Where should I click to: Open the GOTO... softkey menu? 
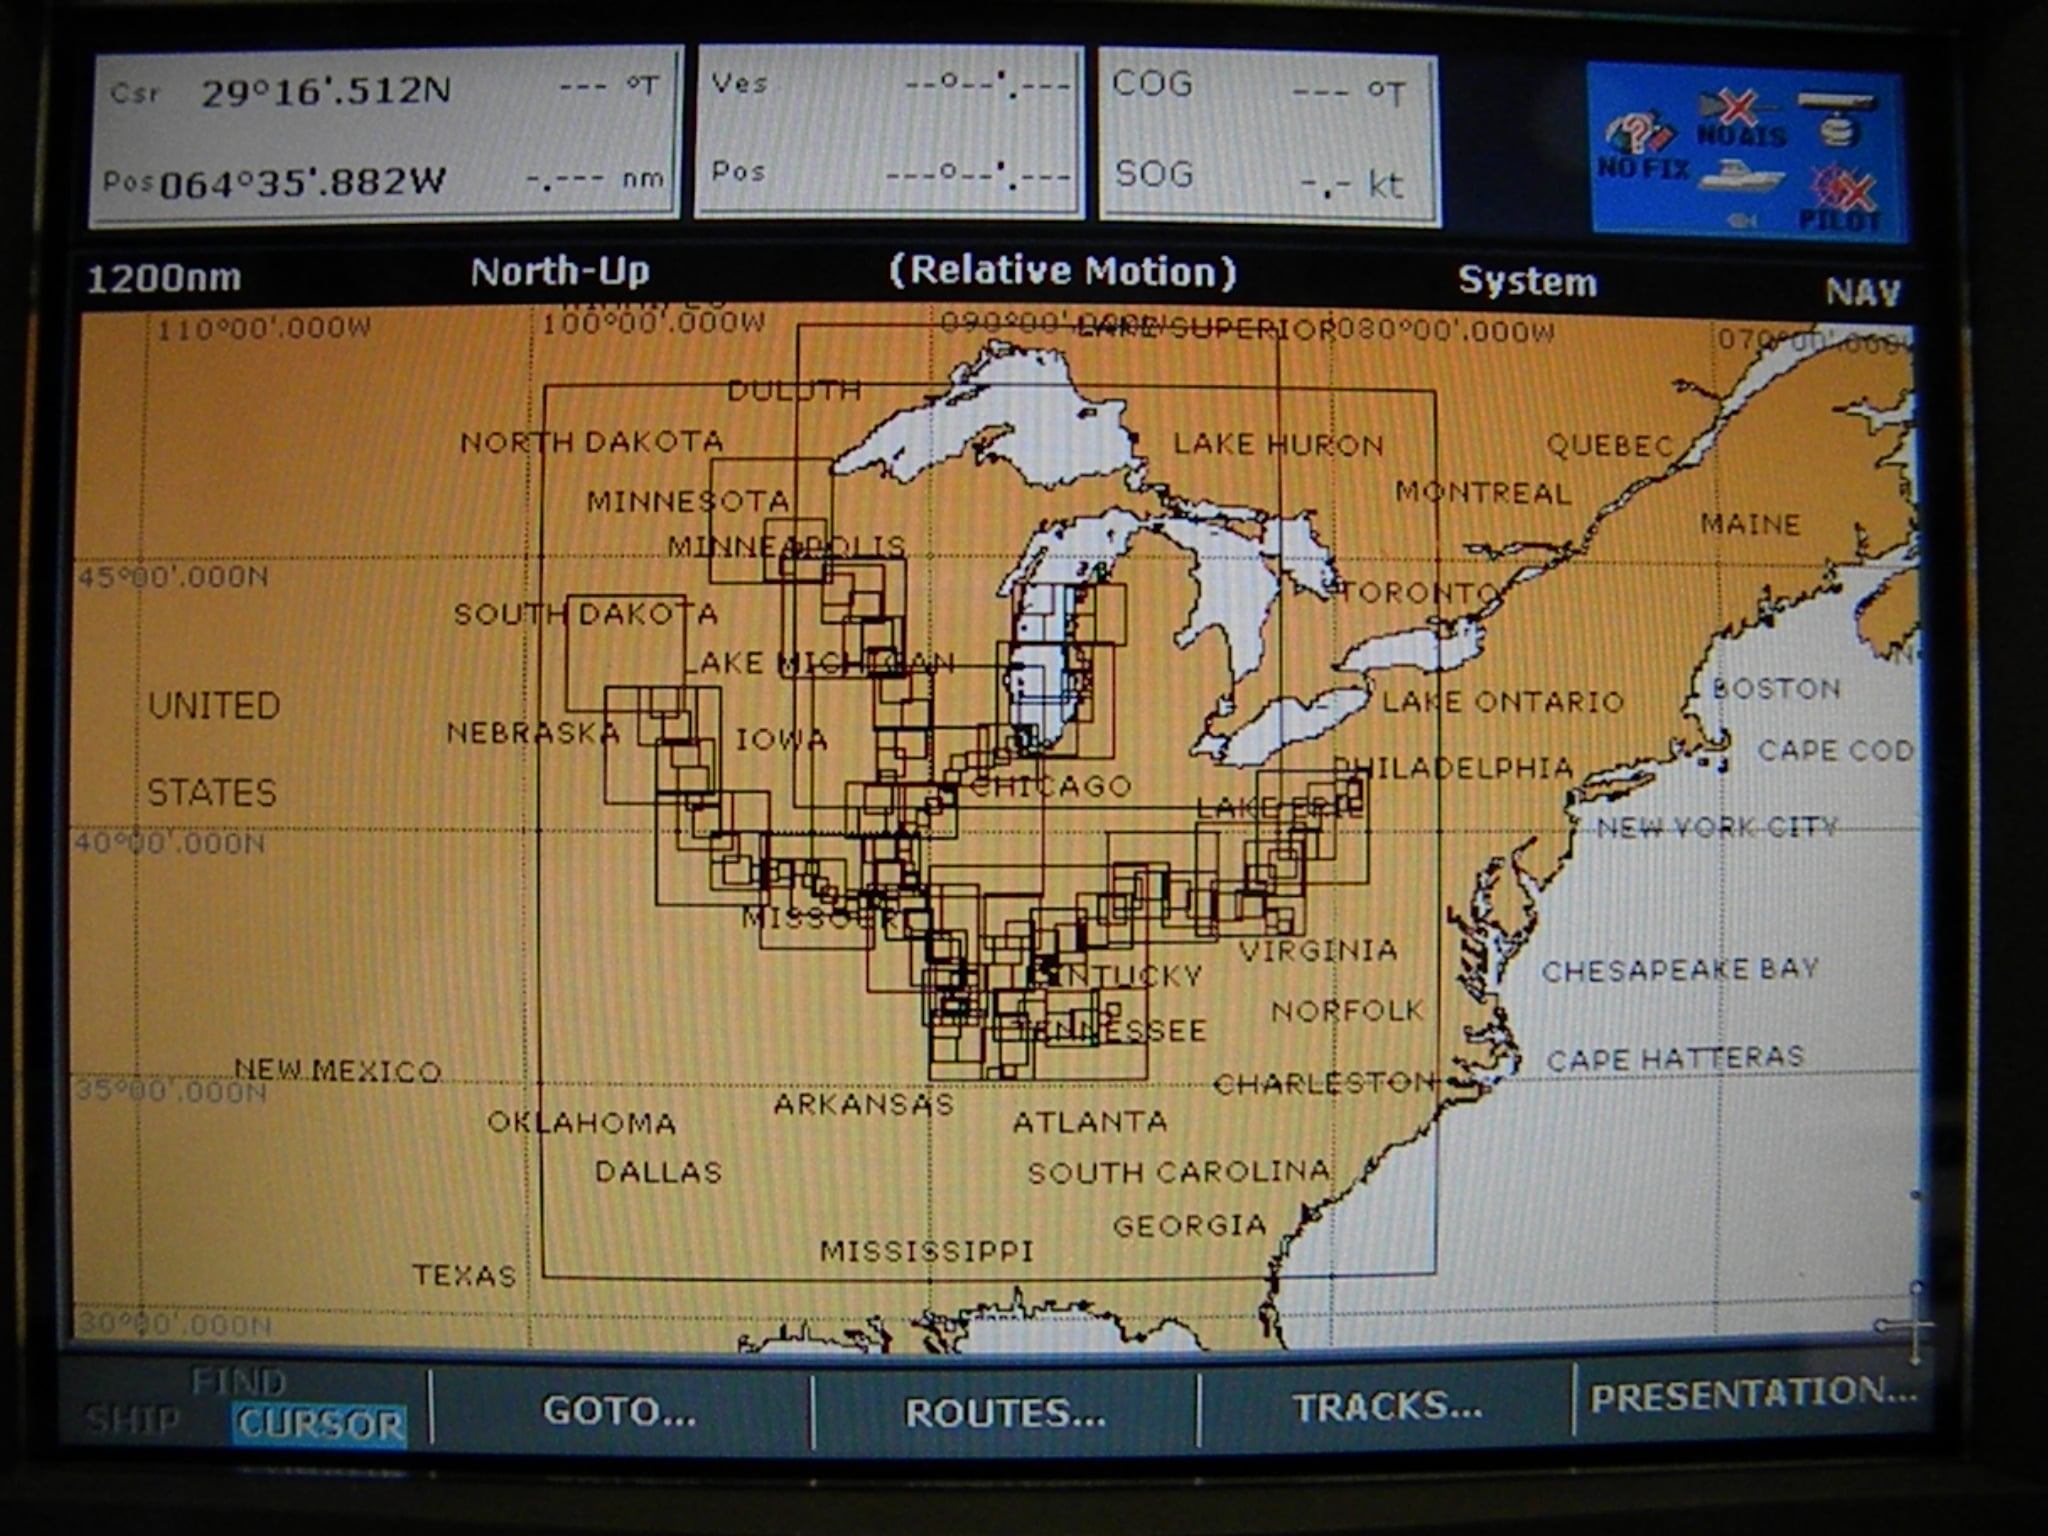[619, 1411]
